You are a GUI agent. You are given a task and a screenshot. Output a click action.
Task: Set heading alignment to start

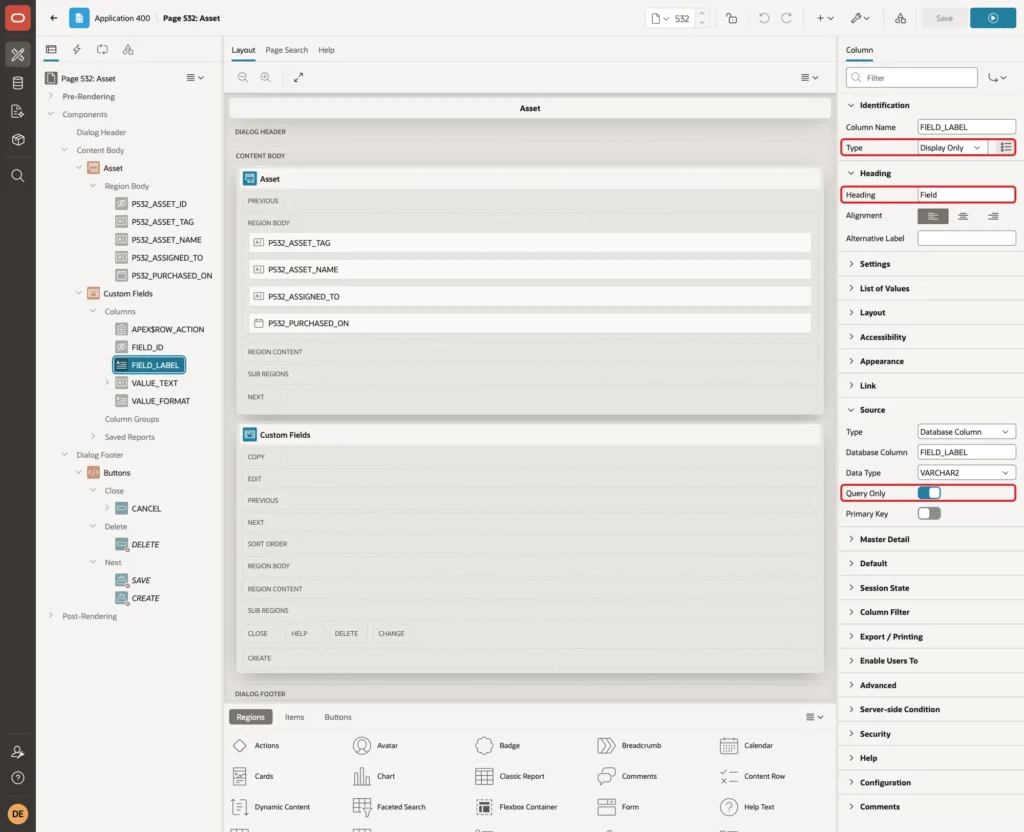pyautogui.click(x=933, y=216)
